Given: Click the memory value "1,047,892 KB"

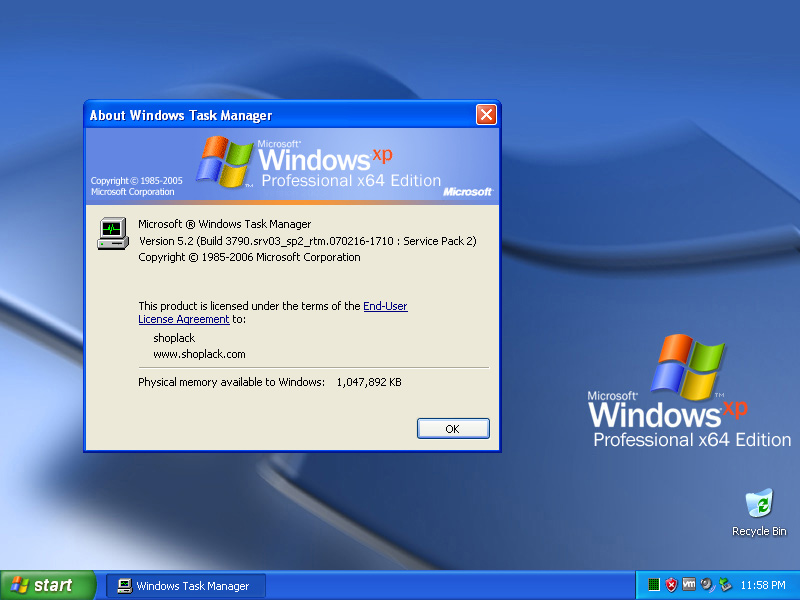Looking at the screenshot, I should [x=369, y=382].
